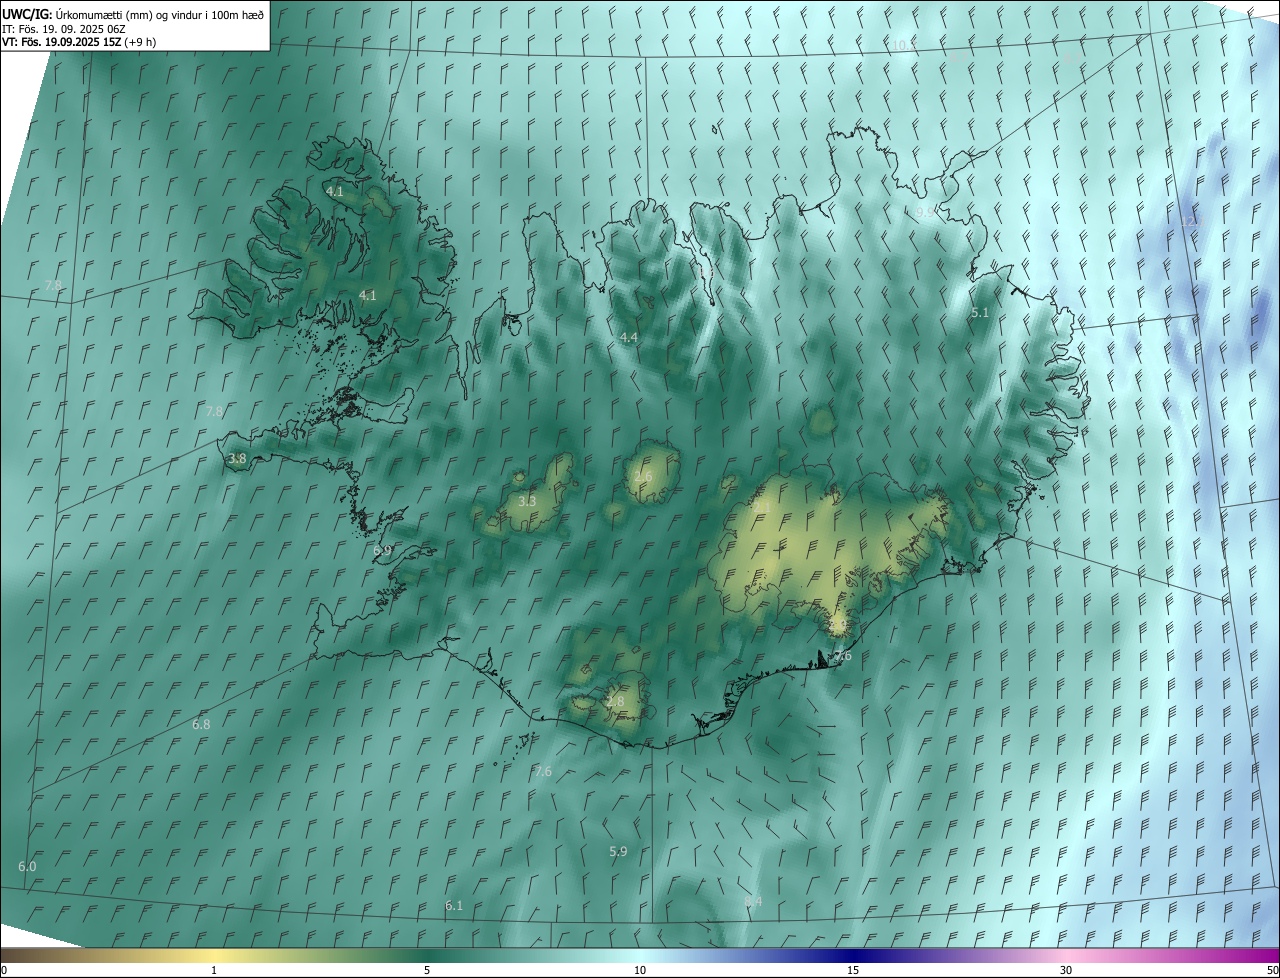Viewport: 1280px width, 978px height.
Task: Click the 10 tick label on color scale
Action: point(640,970)
